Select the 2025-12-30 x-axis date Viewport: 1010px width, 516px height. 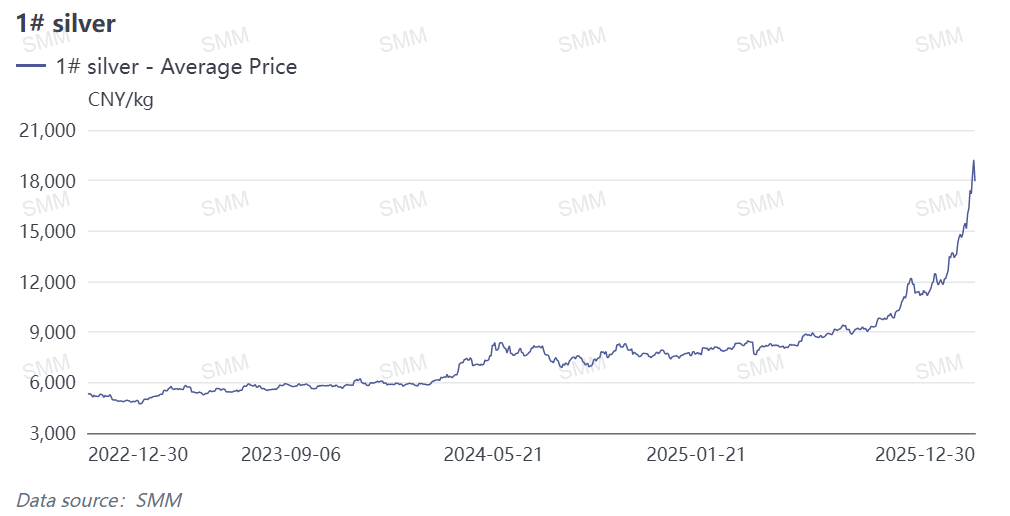(924, 454)
